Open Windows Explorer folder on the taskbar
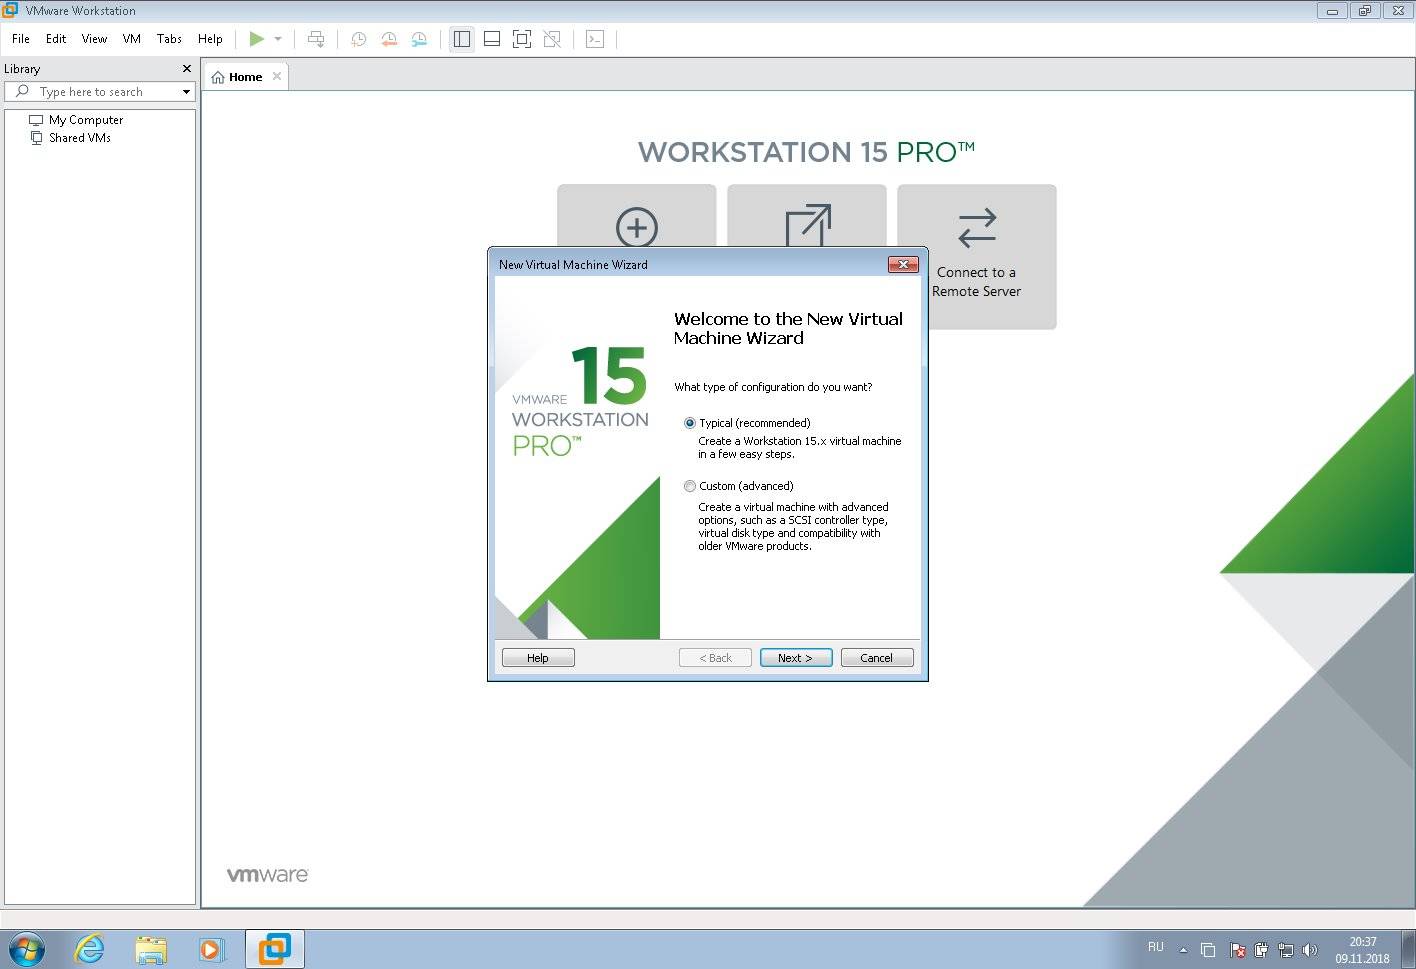1416x969 pixels. (x=150, y=949)
